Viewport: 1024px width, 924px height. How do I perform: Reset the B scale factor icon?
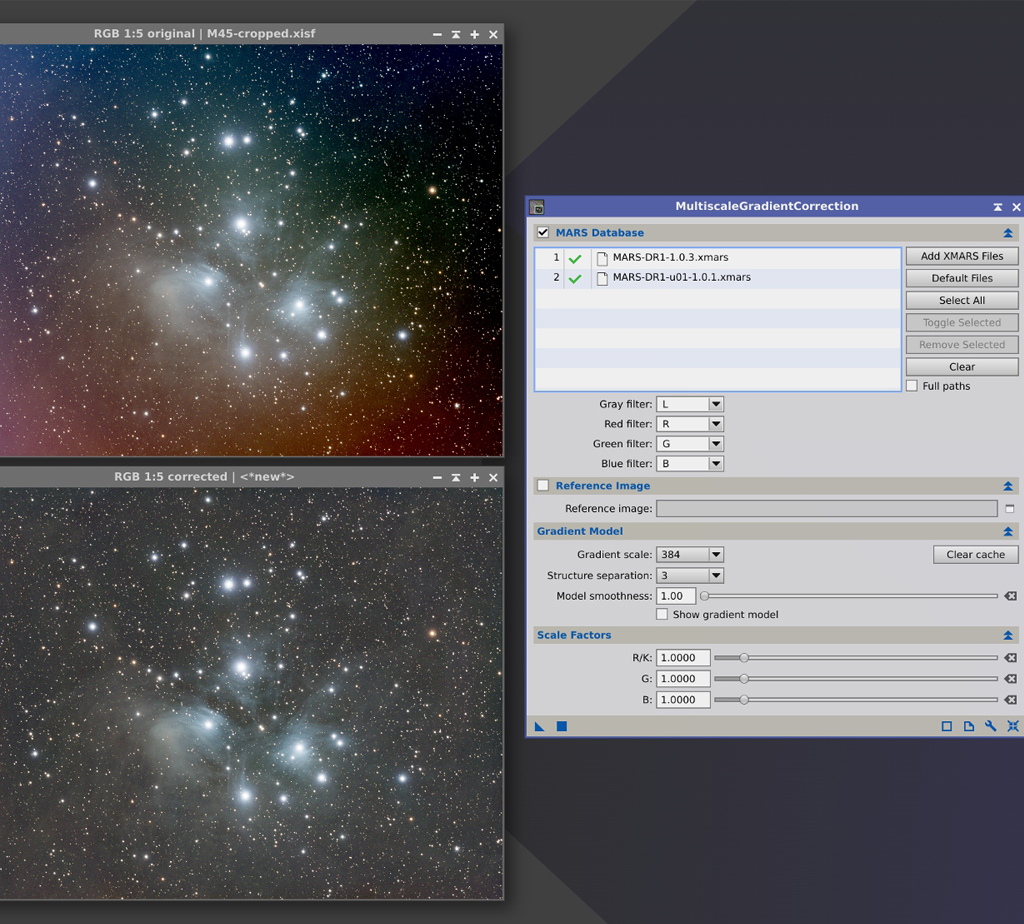1010,699
